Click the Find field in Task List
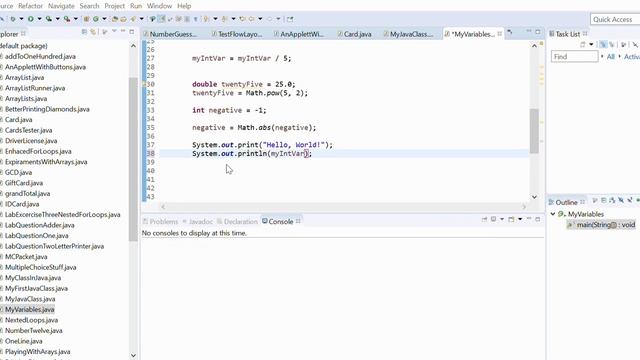The width and height of the screenshot is (640, 360). pyautogui.click(x=575, y=56)
